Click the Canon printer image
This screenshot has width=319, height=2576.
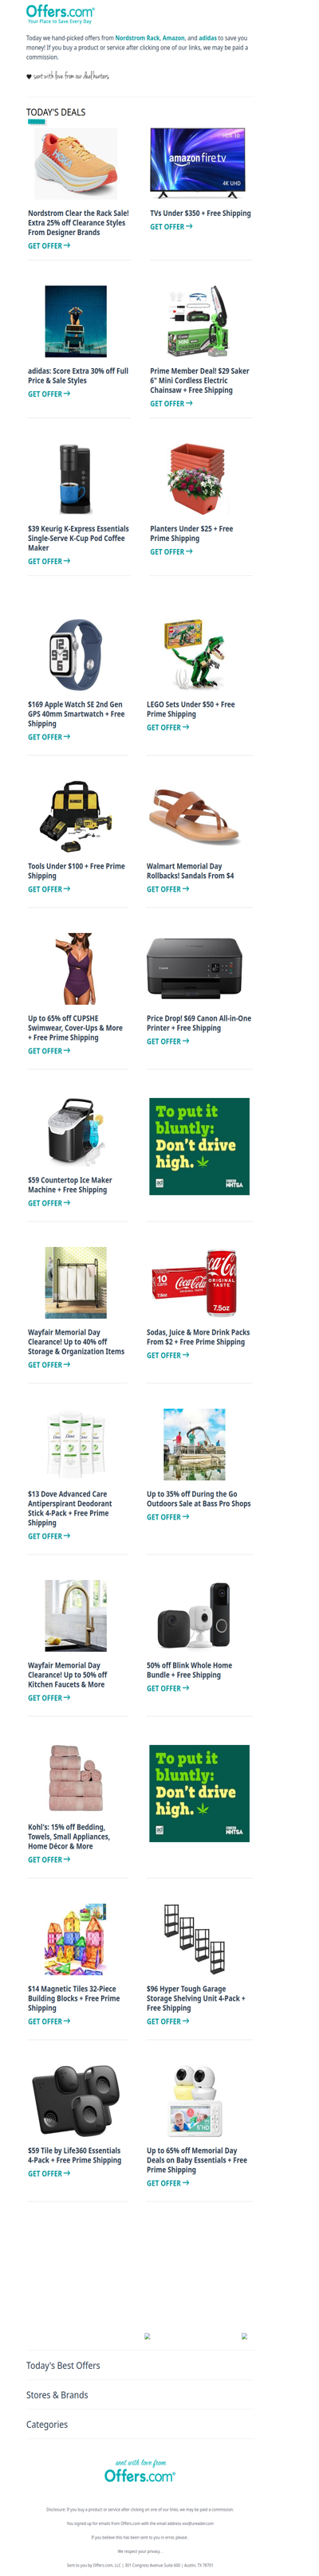tap(194, 969)
